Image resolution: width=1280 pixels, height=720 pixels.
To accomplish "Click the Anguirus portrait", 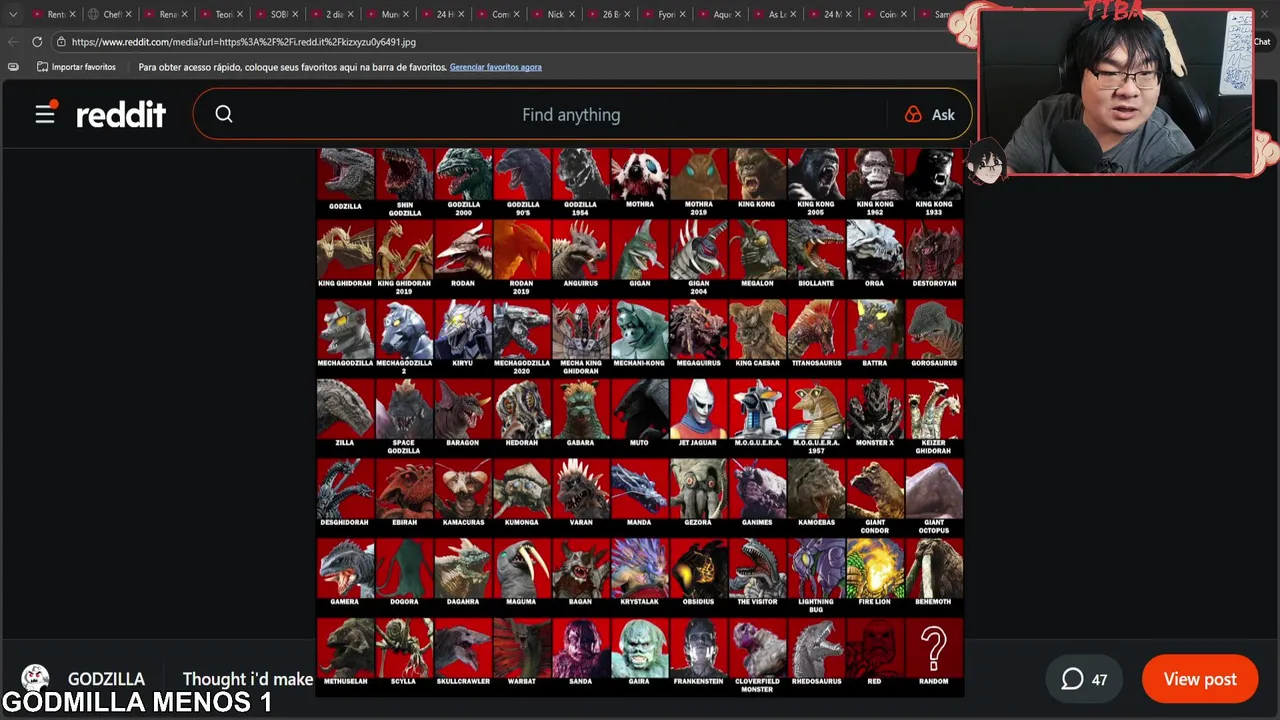I will click(581, 250).
